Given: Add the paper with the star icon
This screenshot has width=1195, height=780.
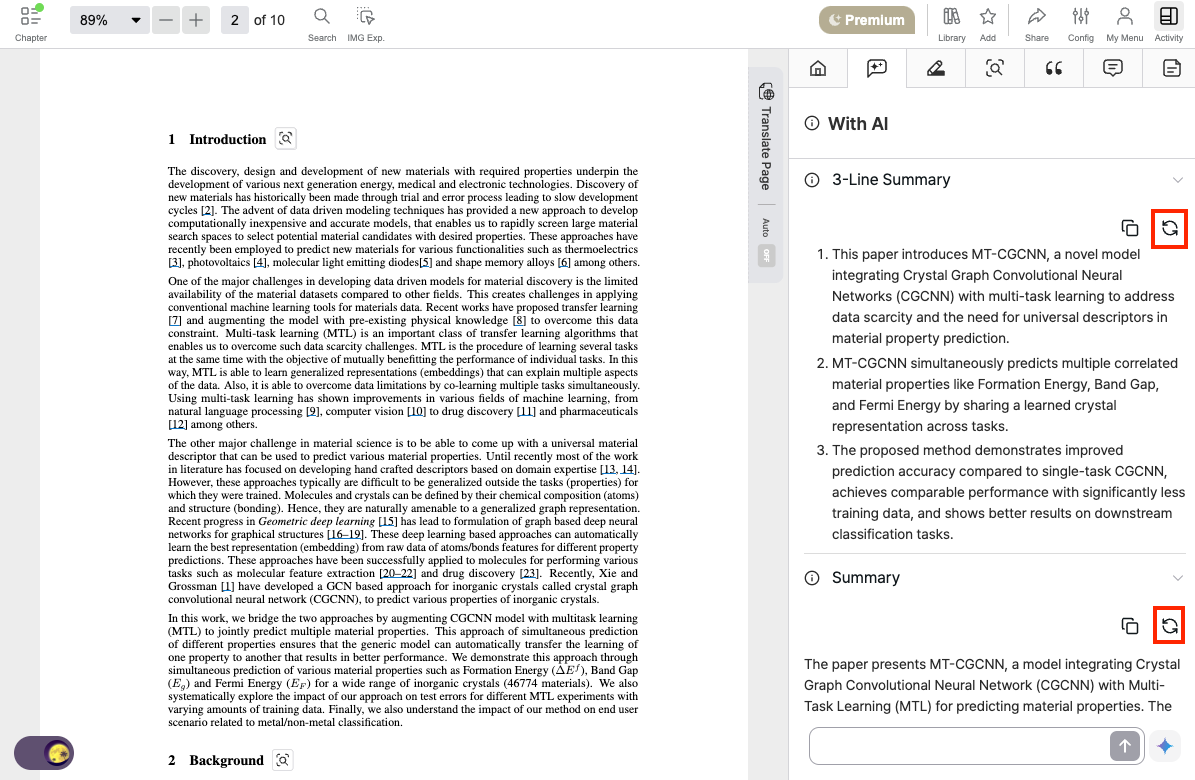Looking at the screenshot, I should (988, 24).
